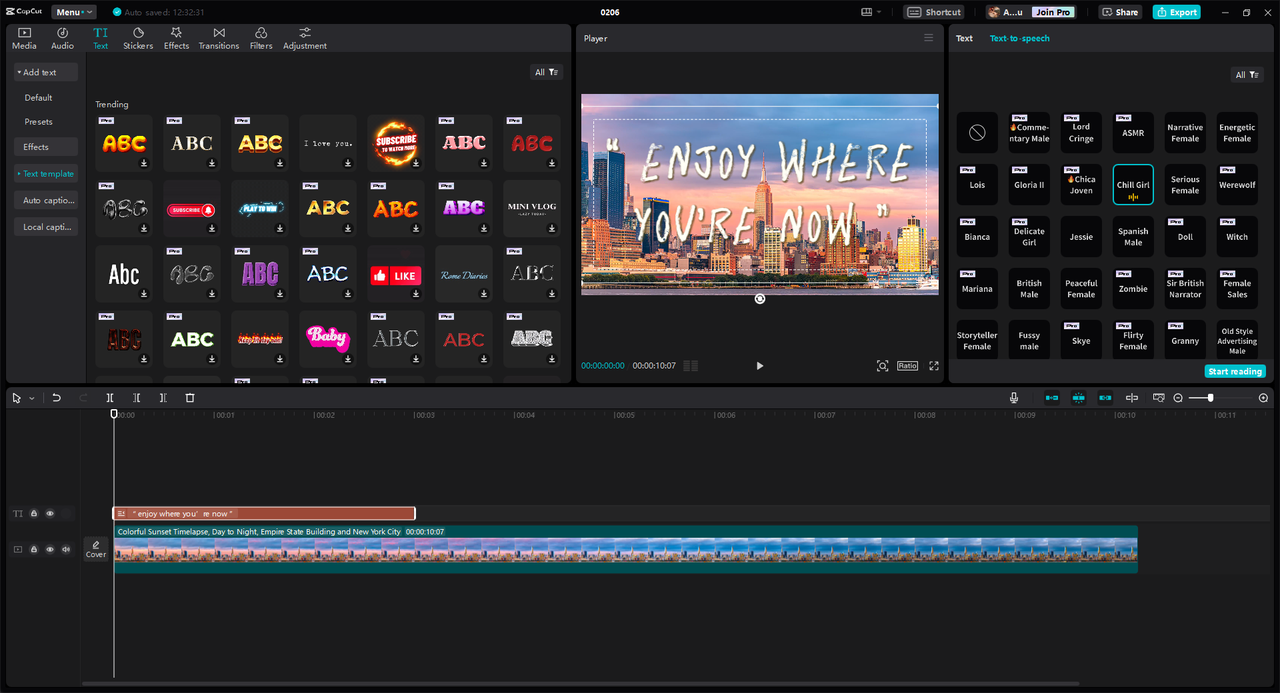Click the SUBSCRIBE fire circle template

point(396,143)
